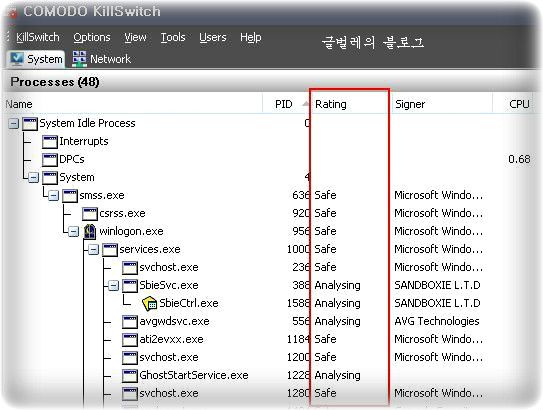Click PID 1000 of services.exe

coord(298,249)
